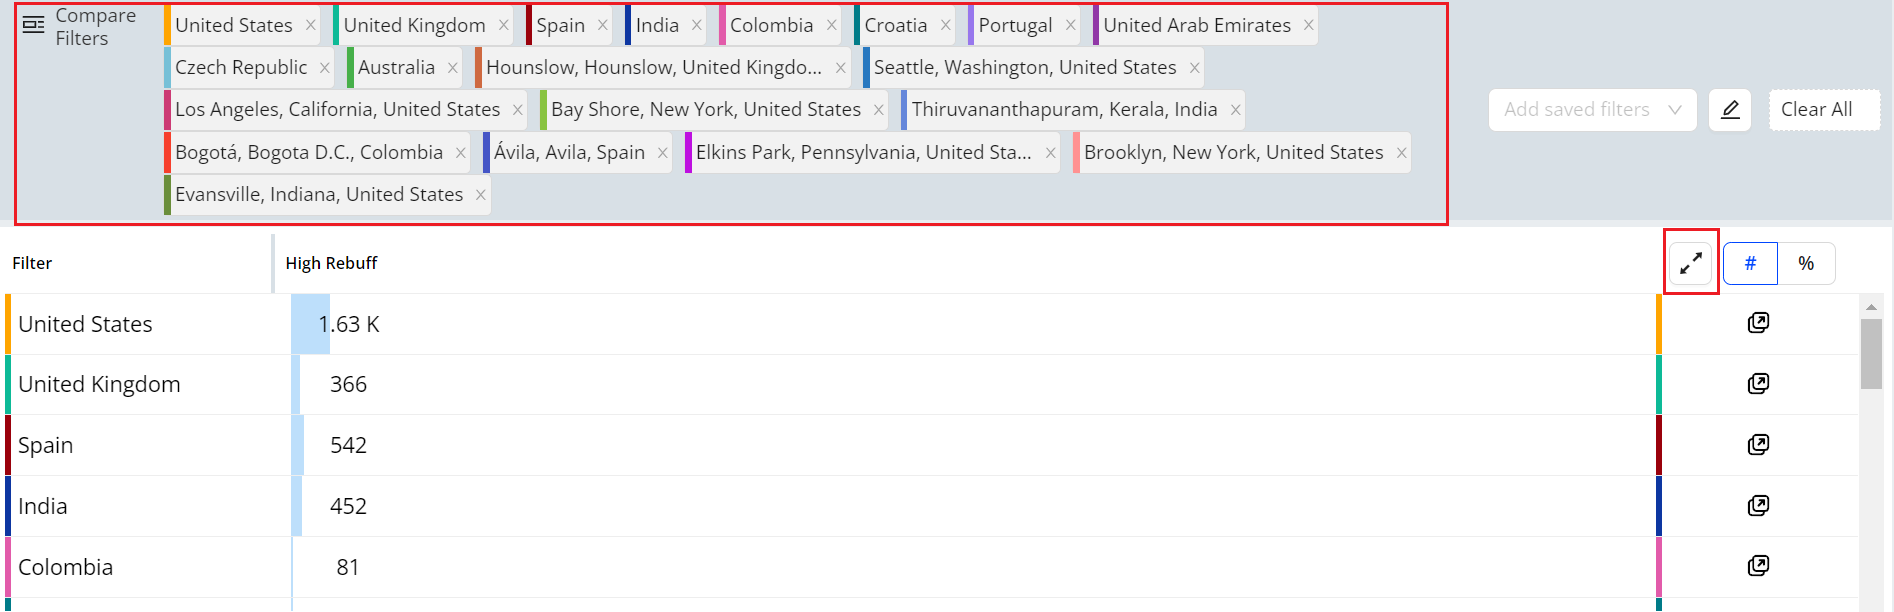Open Colombia row in new window

click(1758, 567)
